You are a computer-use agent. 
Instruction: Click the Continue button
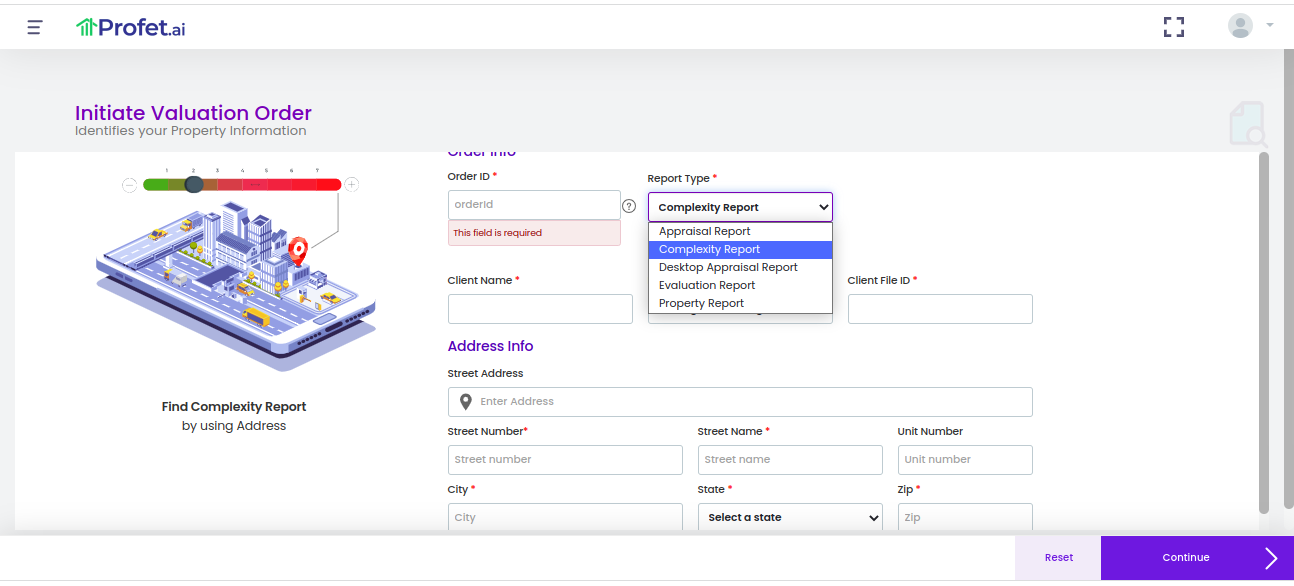click(x=1185, y=557)
